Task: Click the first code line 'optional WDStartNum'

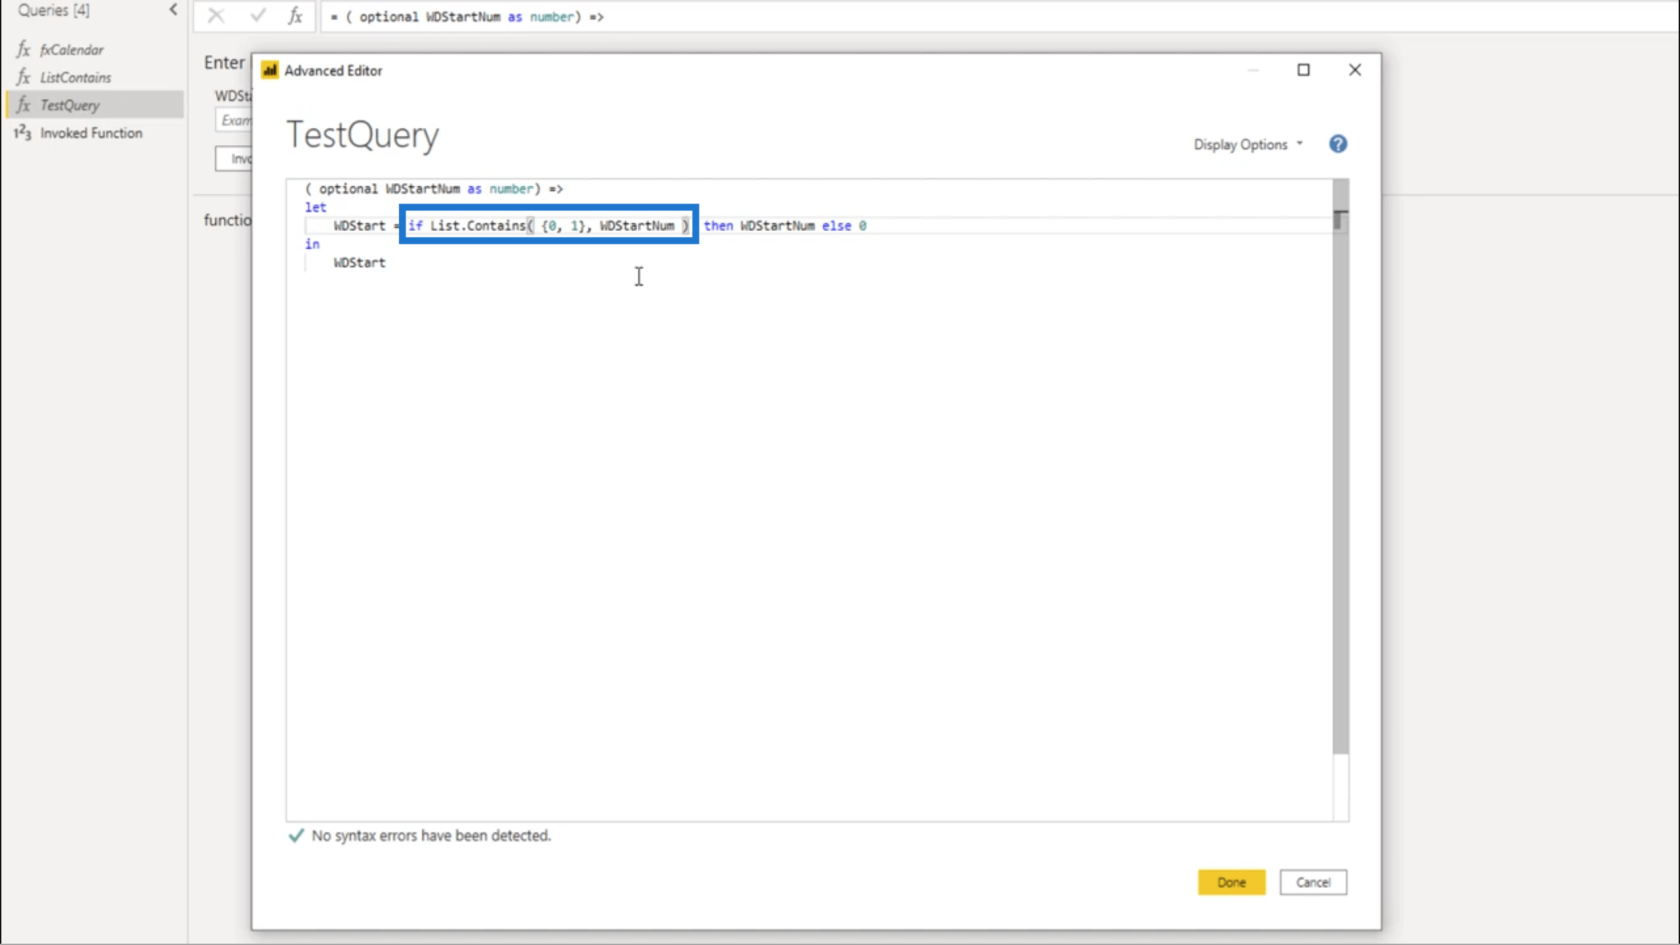Action: pos(389,189)
